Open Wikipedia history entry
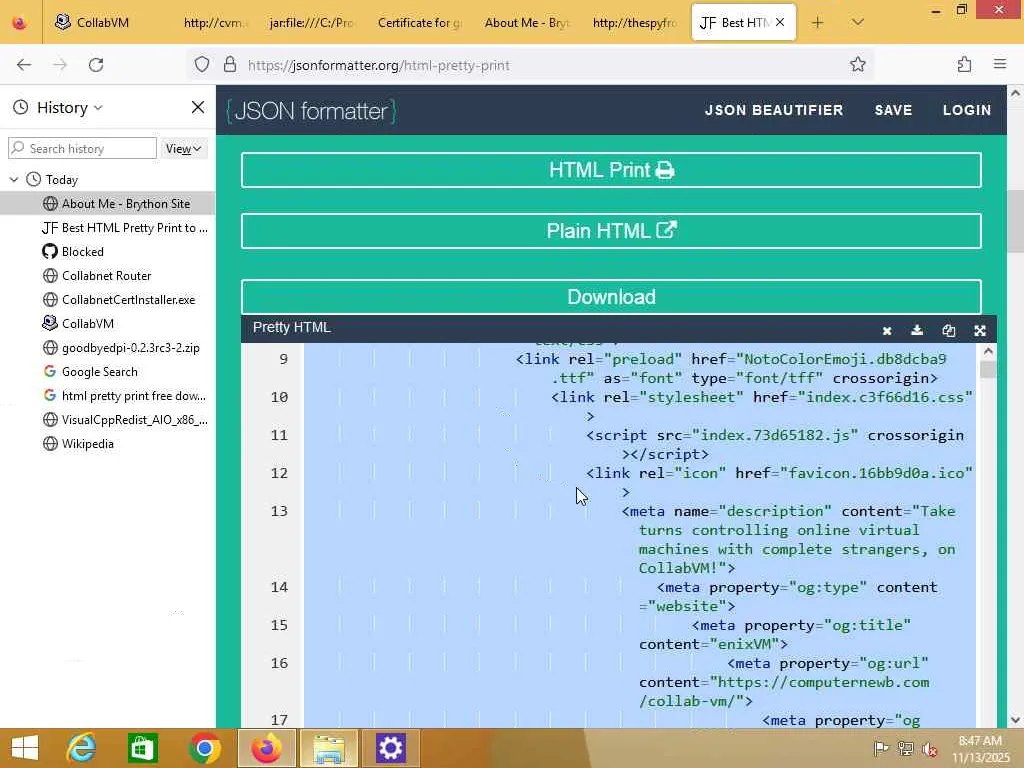The image size is (1024, 768). pyautogui.click(x=107, y=444)
